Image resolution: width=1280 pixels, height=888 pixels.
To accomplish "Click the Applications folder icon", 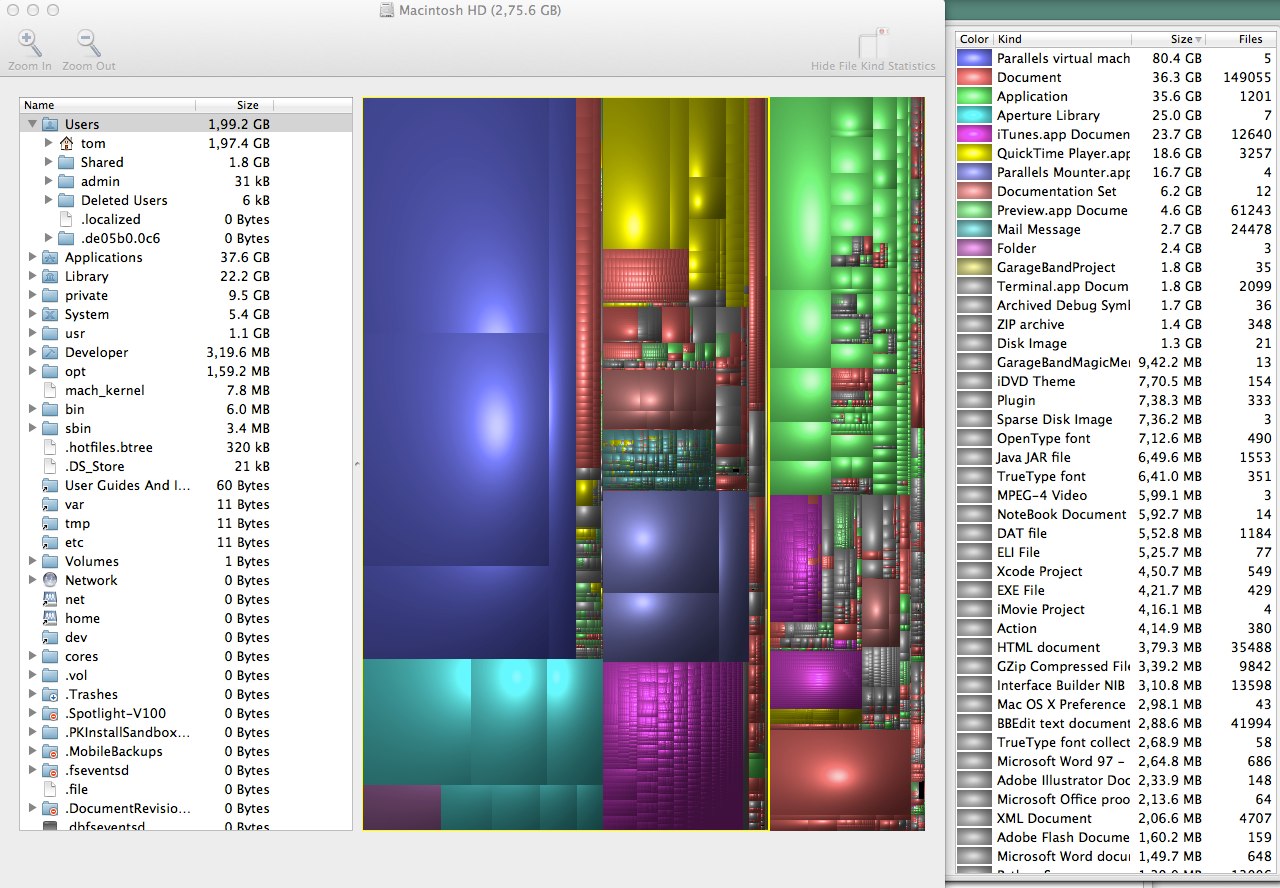I will coord(50,258).
